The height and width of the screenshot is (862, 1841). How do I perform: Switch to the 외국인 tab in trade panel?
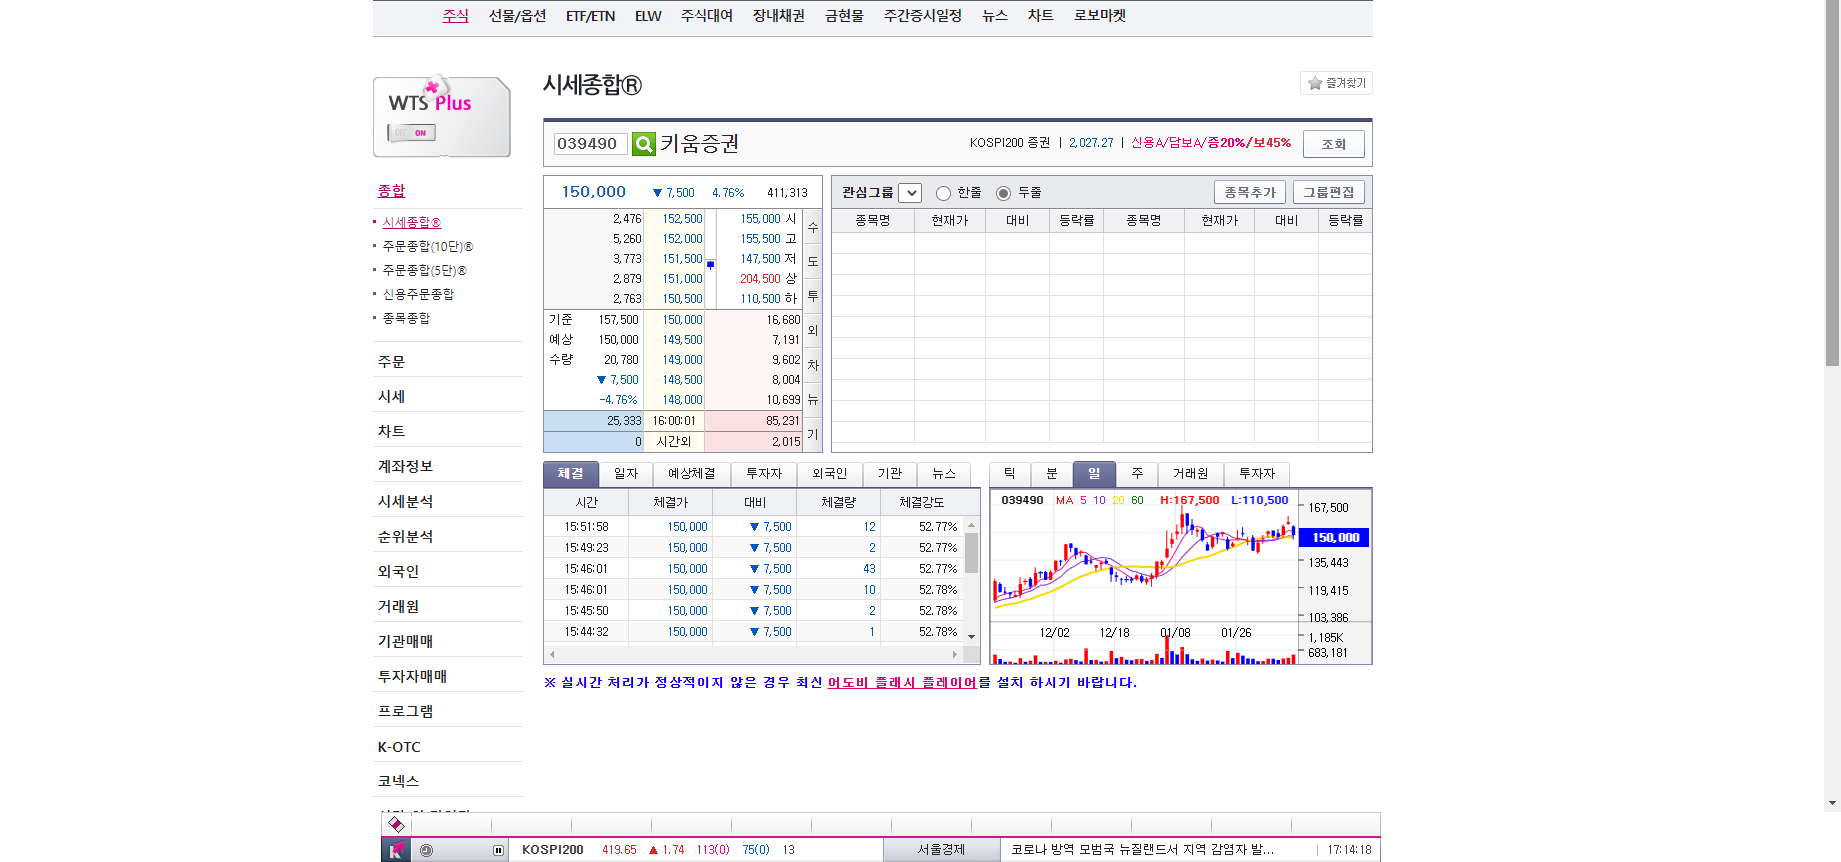pyautogui.click(x=830, y=474)
